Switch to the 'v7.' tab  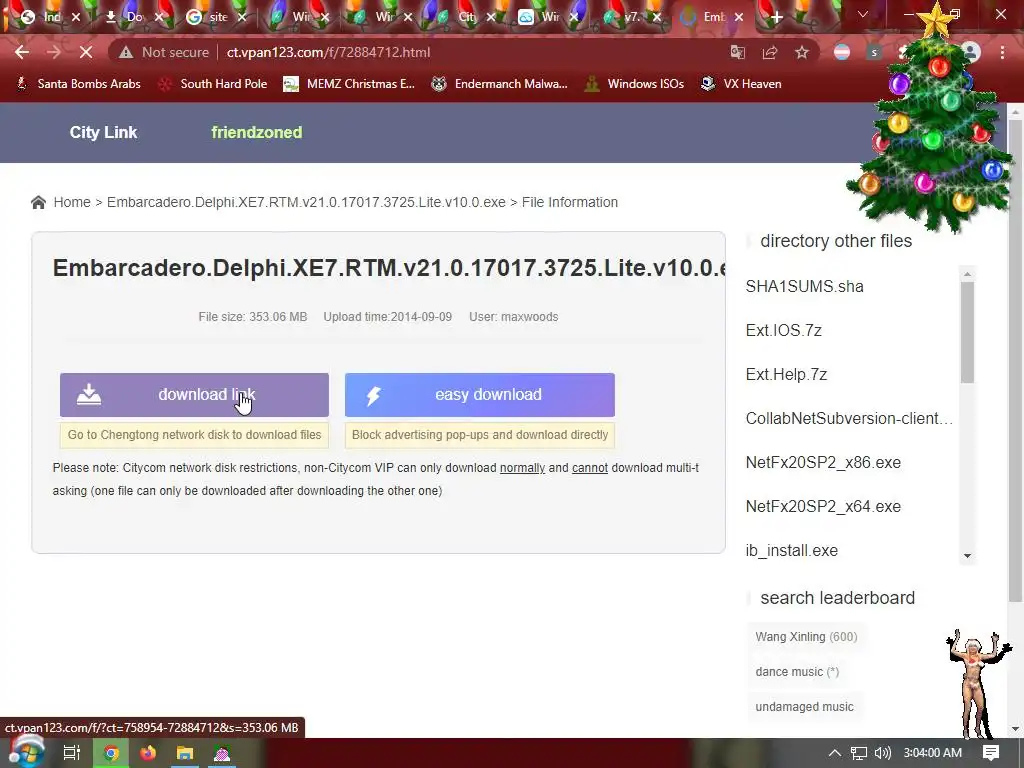pyautogui.click(x=629, y=18)
